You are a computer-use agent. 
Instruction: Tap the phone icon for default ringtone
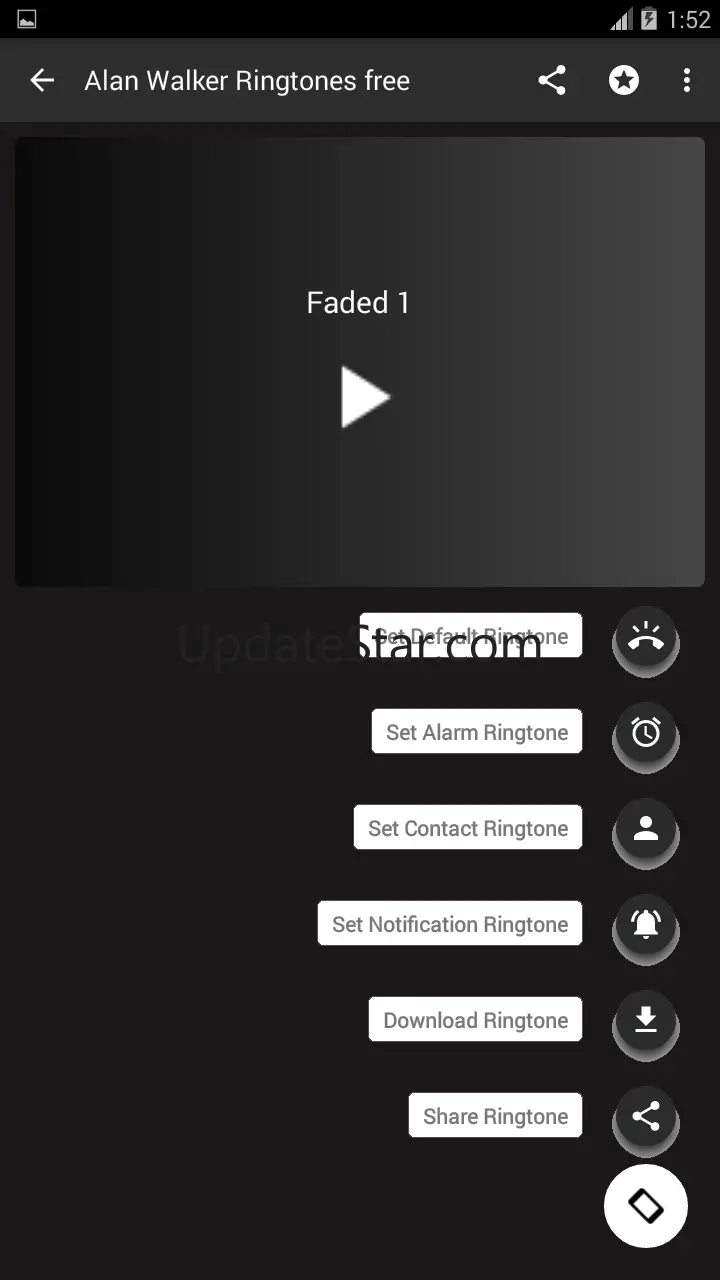[646, 636]
